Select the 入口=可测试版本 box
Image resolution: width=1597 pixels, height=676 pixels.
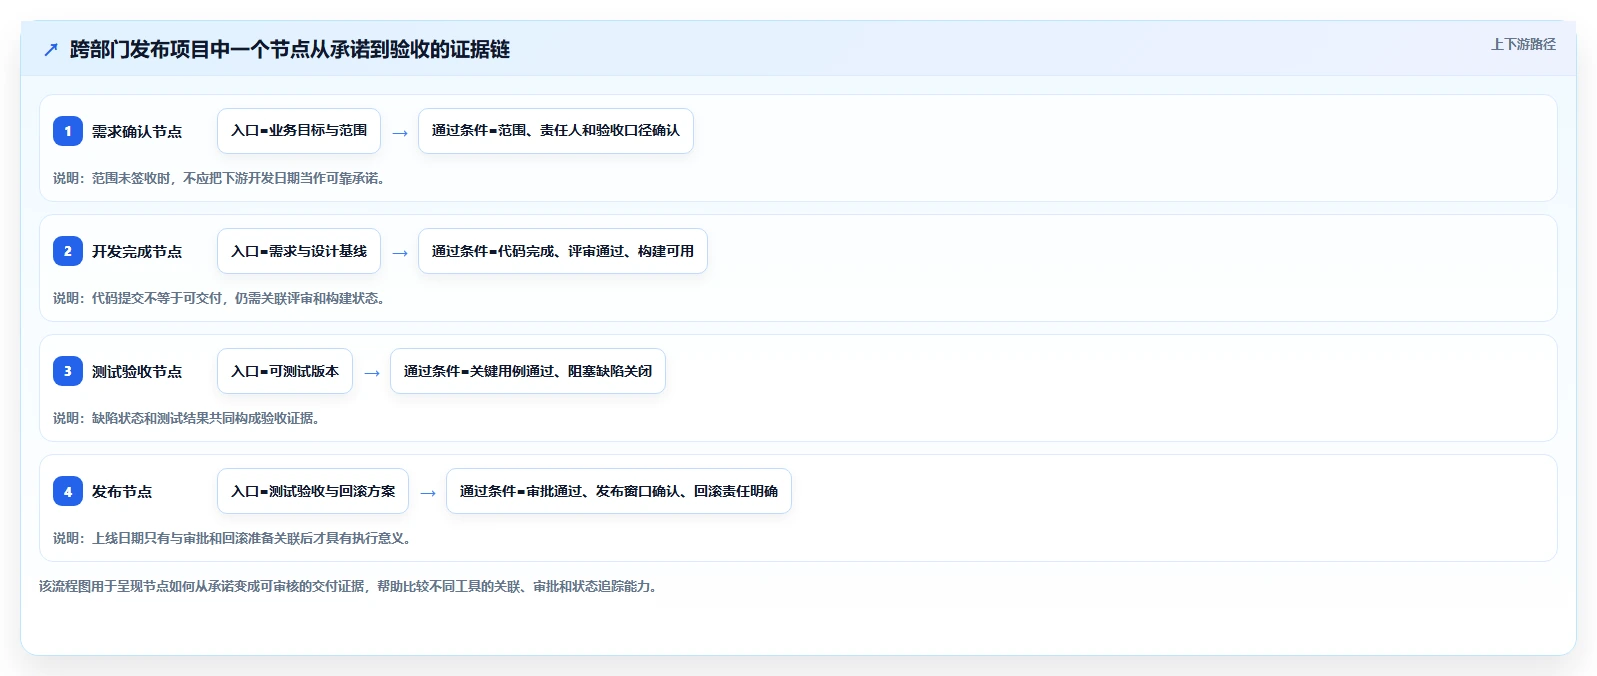[285, 371]
